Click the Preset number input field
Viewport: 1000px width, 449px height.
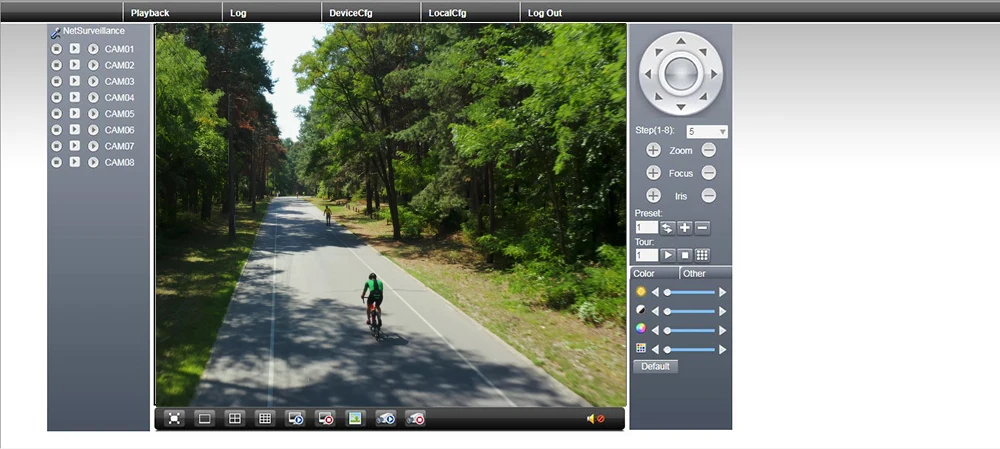646,228
